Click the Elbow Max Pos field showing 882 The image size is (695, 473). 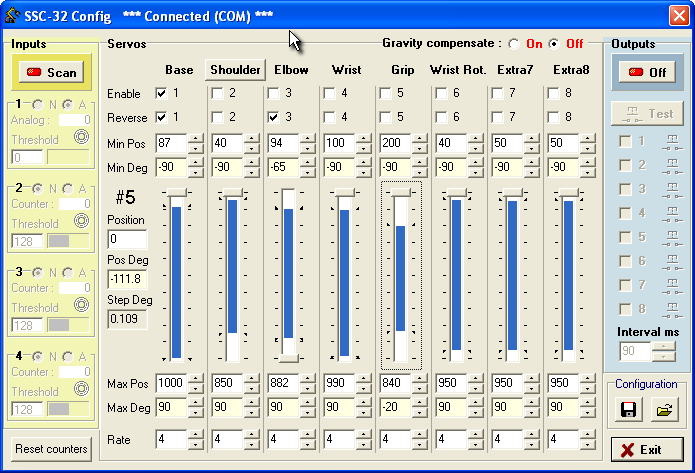point(284,383)
